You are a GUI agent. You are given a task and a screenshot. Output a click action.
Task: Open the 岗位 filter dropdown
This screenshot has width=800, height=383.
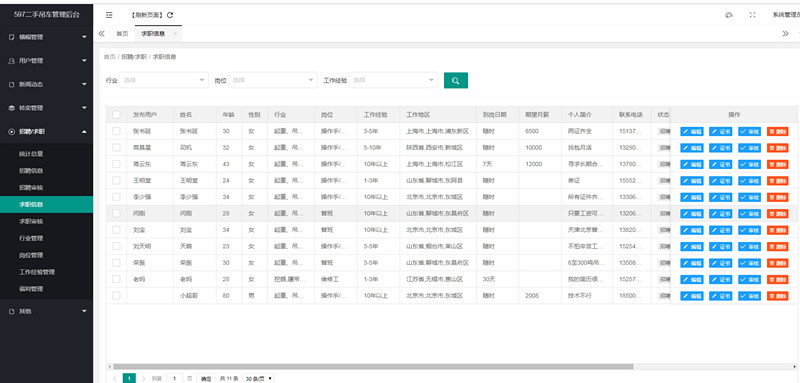pyautogui.click(x=273, y=80)
